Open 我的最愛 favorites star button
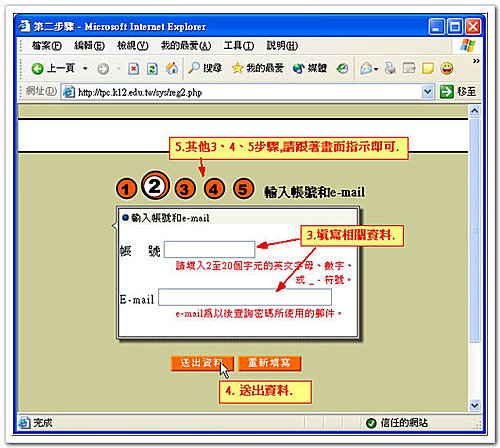This screenshot has width=500, height=448. [x=257, y=68]
